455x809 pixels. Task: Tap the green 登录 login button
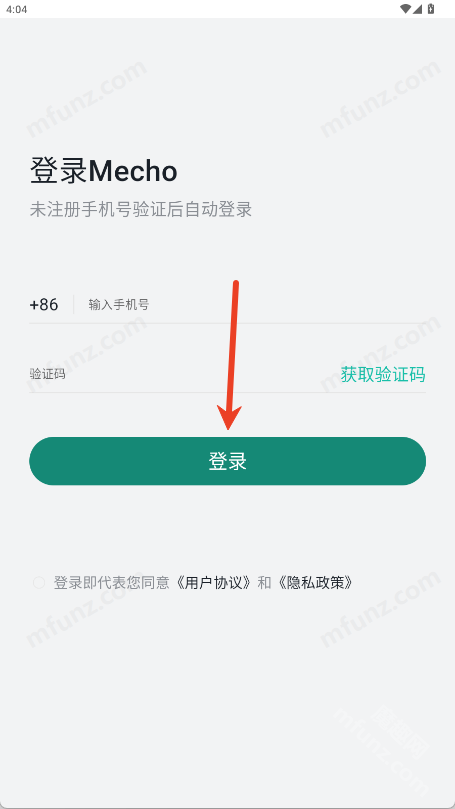pyautogui.click(x=228, y=461)
